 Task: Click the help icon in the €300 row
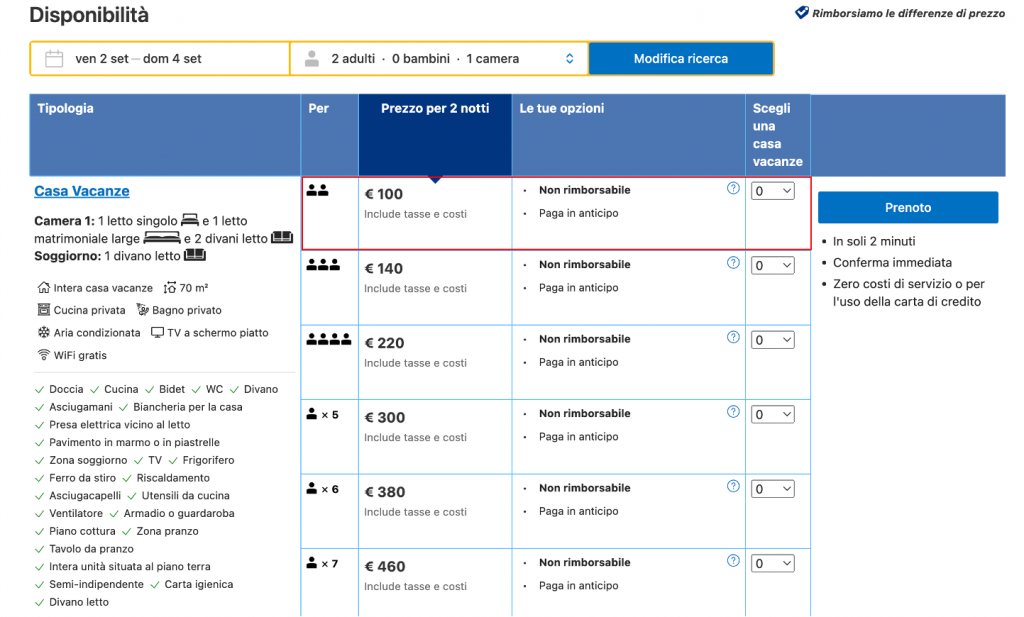[733, 412]
